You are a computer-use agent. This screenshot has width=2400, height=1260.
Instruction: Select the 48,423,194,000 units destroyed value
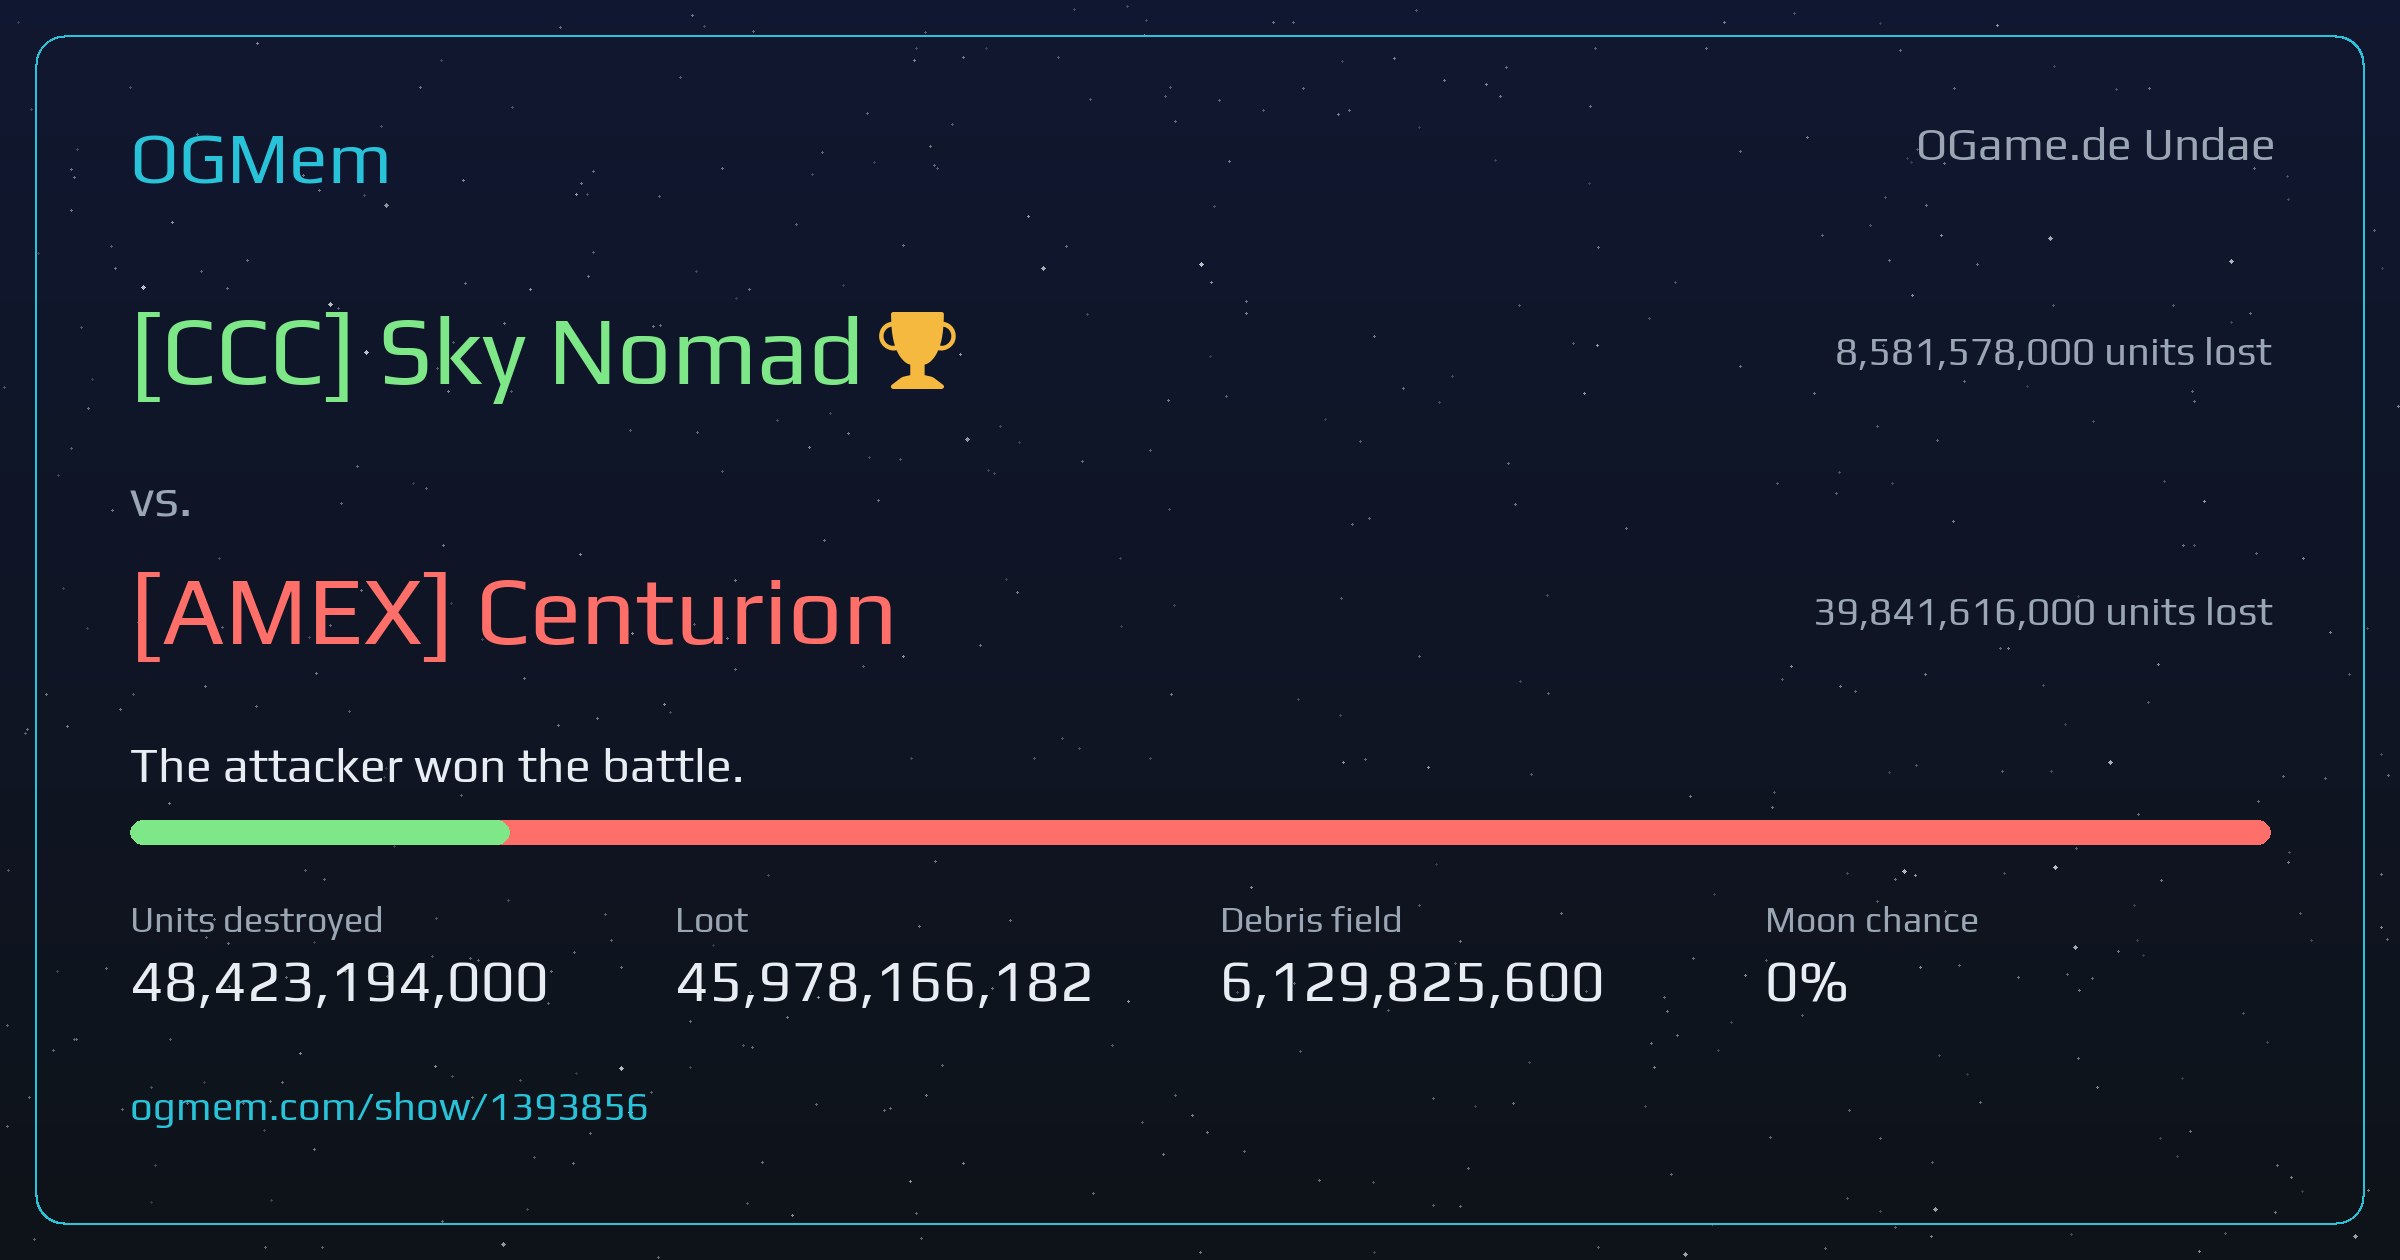339,982
